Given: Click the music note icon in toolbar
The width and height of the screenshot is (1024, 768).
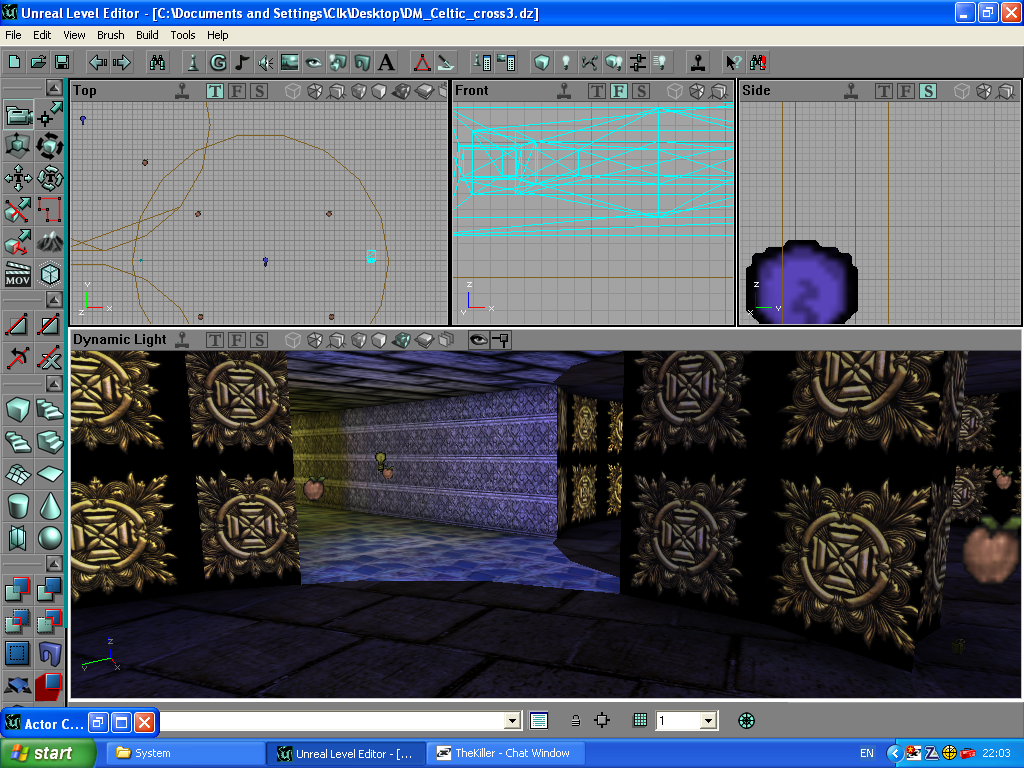Looking at the screenshot, I should pos(242,62).
